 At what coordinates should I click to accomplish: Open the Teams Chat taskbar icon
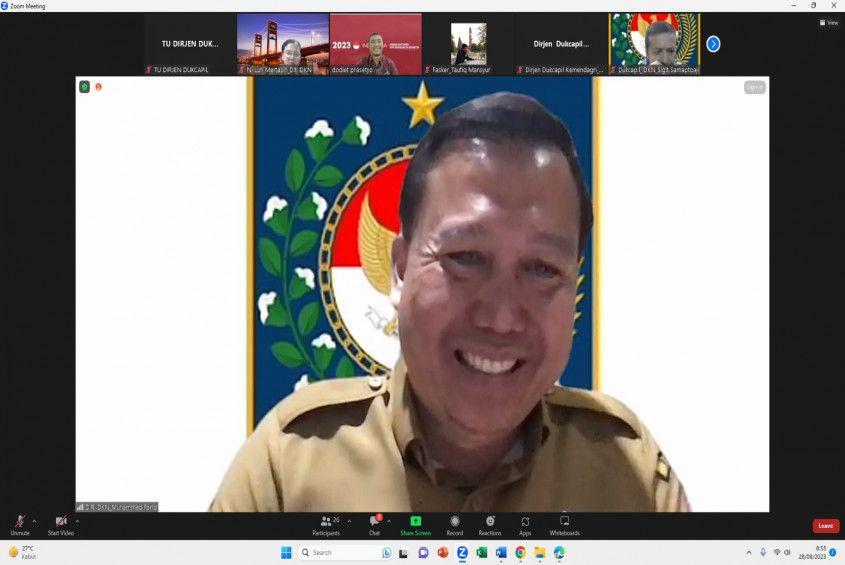tap(423, 553)
